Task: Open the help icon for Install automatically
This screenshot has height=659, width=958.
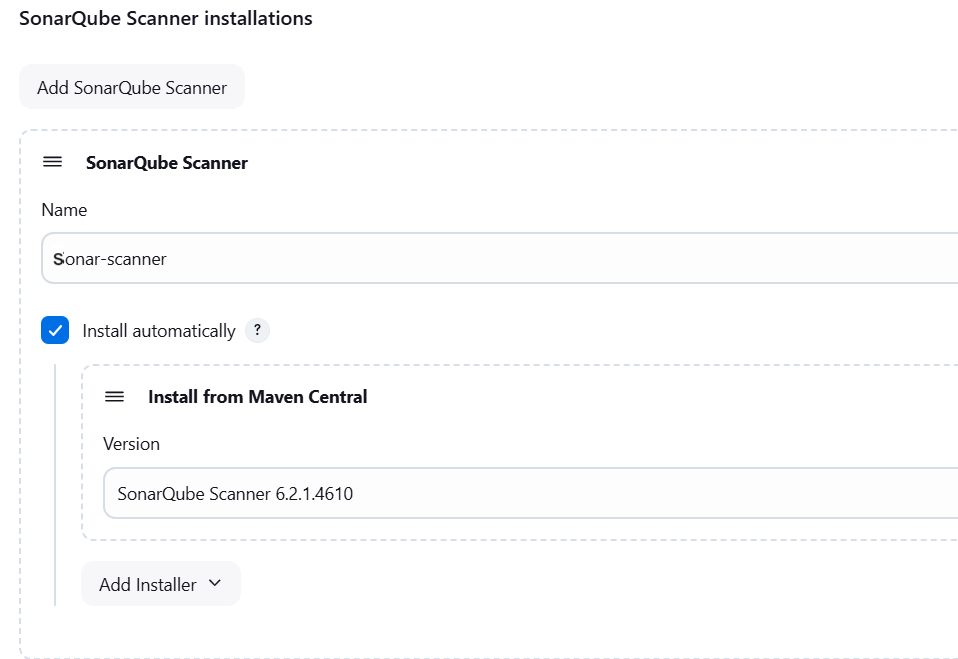Action: (257, 330)
